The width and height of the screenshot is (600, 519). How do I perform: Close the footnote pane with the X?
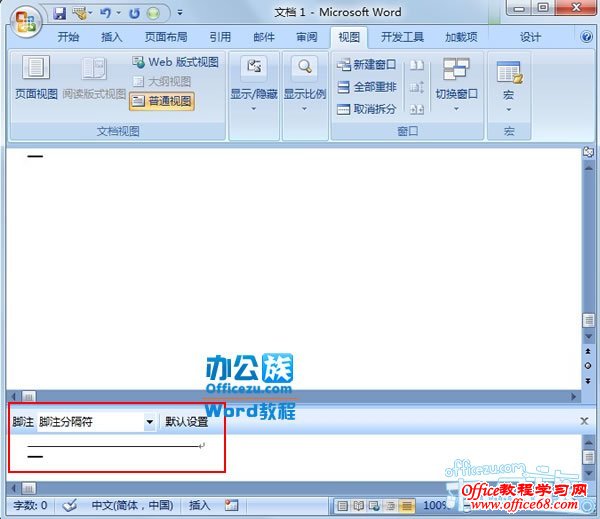[584, 421]
